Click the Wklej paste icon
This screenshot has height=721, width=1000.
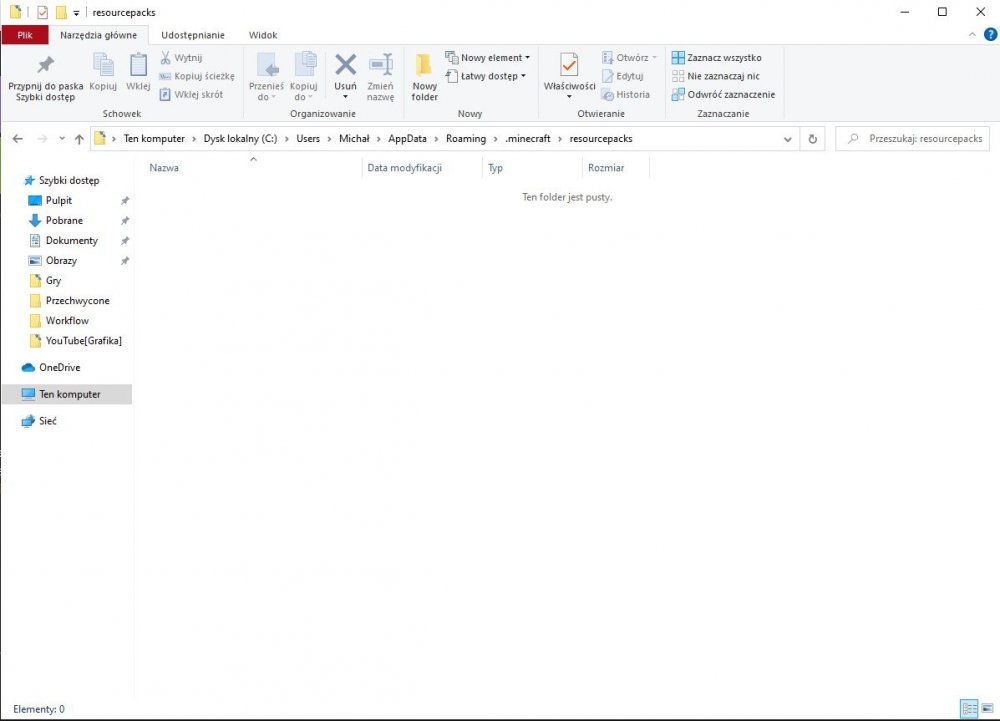coord(138,67)
